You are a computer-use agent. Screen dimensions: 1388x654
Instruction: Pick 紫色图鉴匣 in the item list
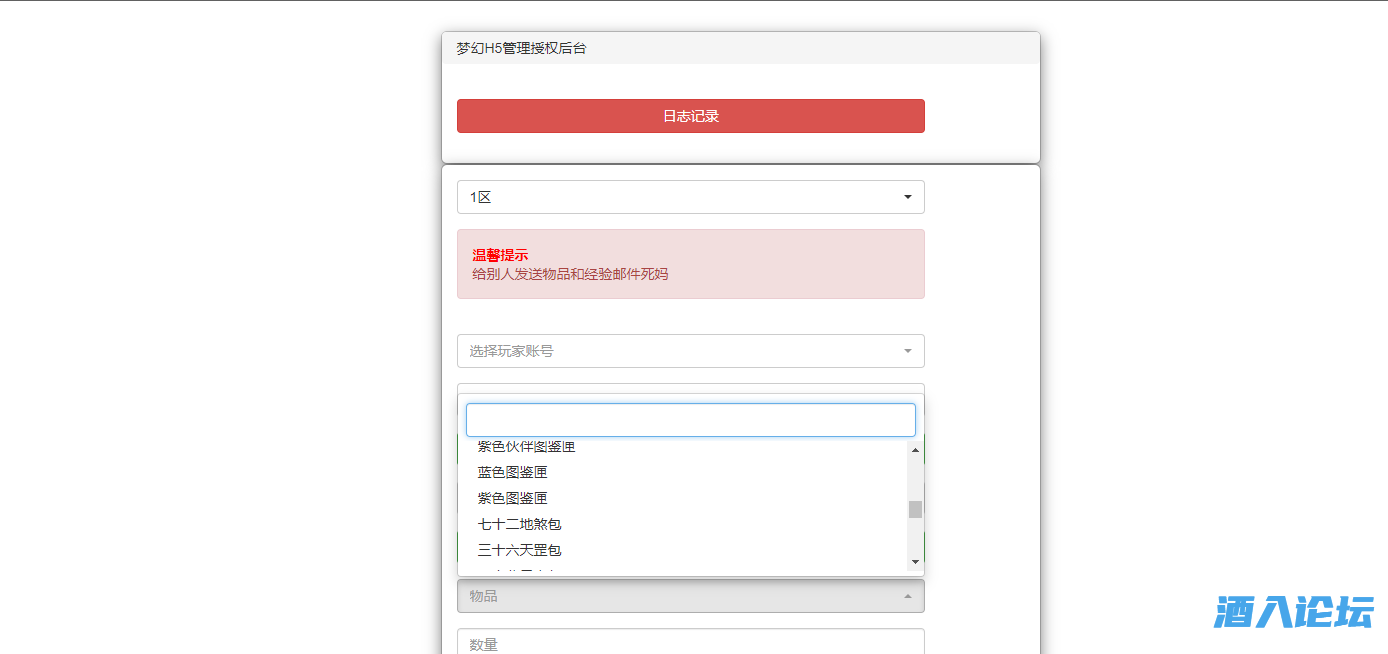(512, 498)
